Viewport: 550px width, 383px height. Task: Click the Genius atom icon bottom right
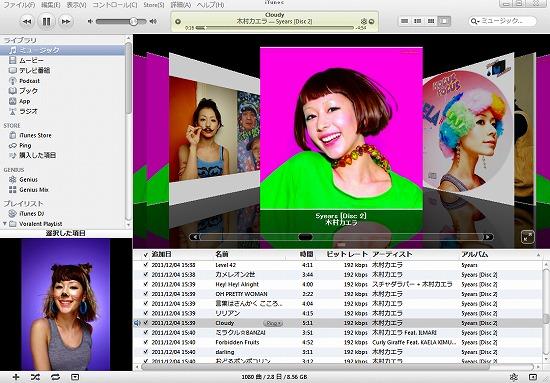tap(514, 377)
